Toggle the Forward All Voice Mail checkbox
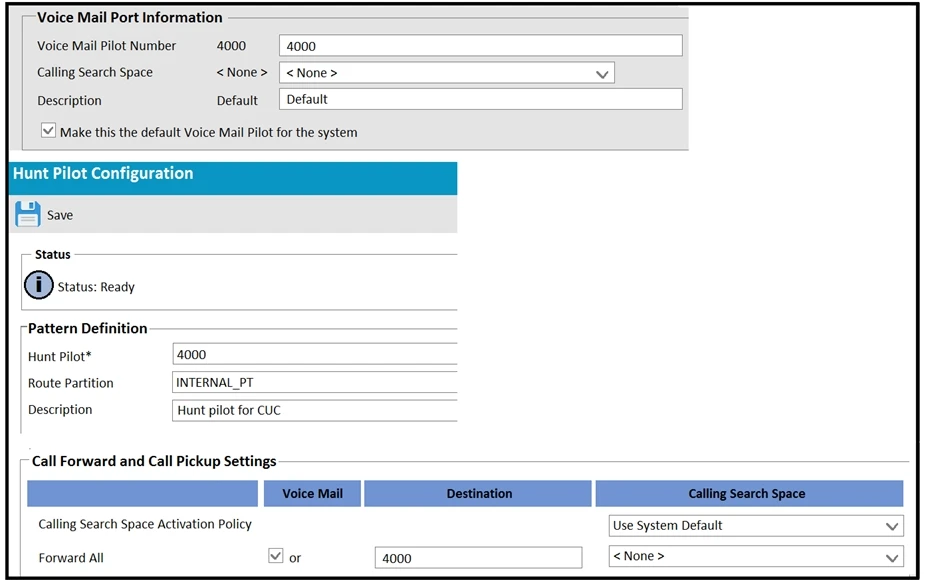The image size is (926, 586). pos(276,556)
